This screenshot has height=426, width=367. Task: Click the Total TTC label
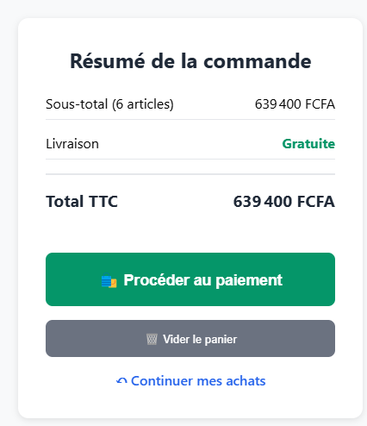82,202
